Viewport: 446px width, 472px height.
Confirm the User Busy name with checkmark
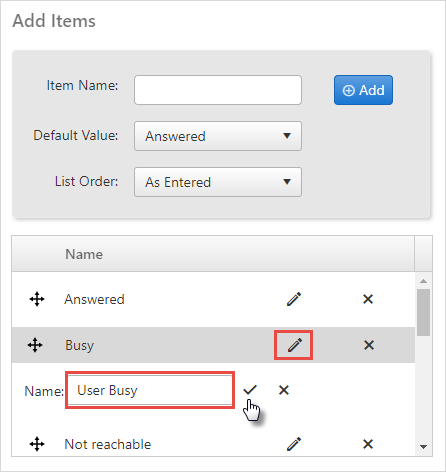(250, 390)
